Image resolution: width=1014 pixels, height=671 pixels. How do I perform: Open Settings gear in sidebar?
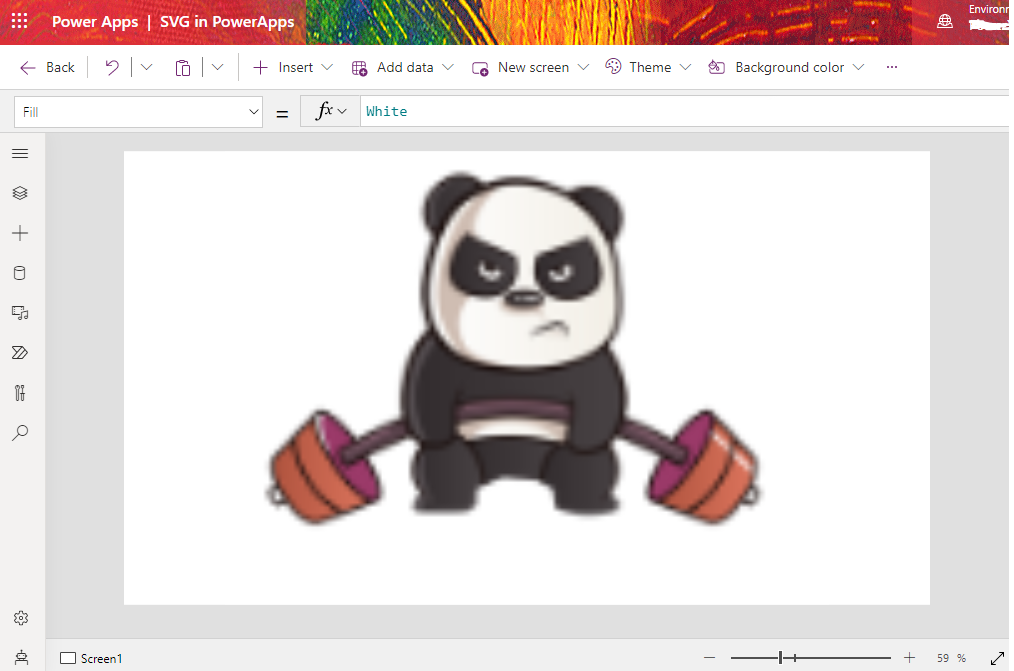21,618
